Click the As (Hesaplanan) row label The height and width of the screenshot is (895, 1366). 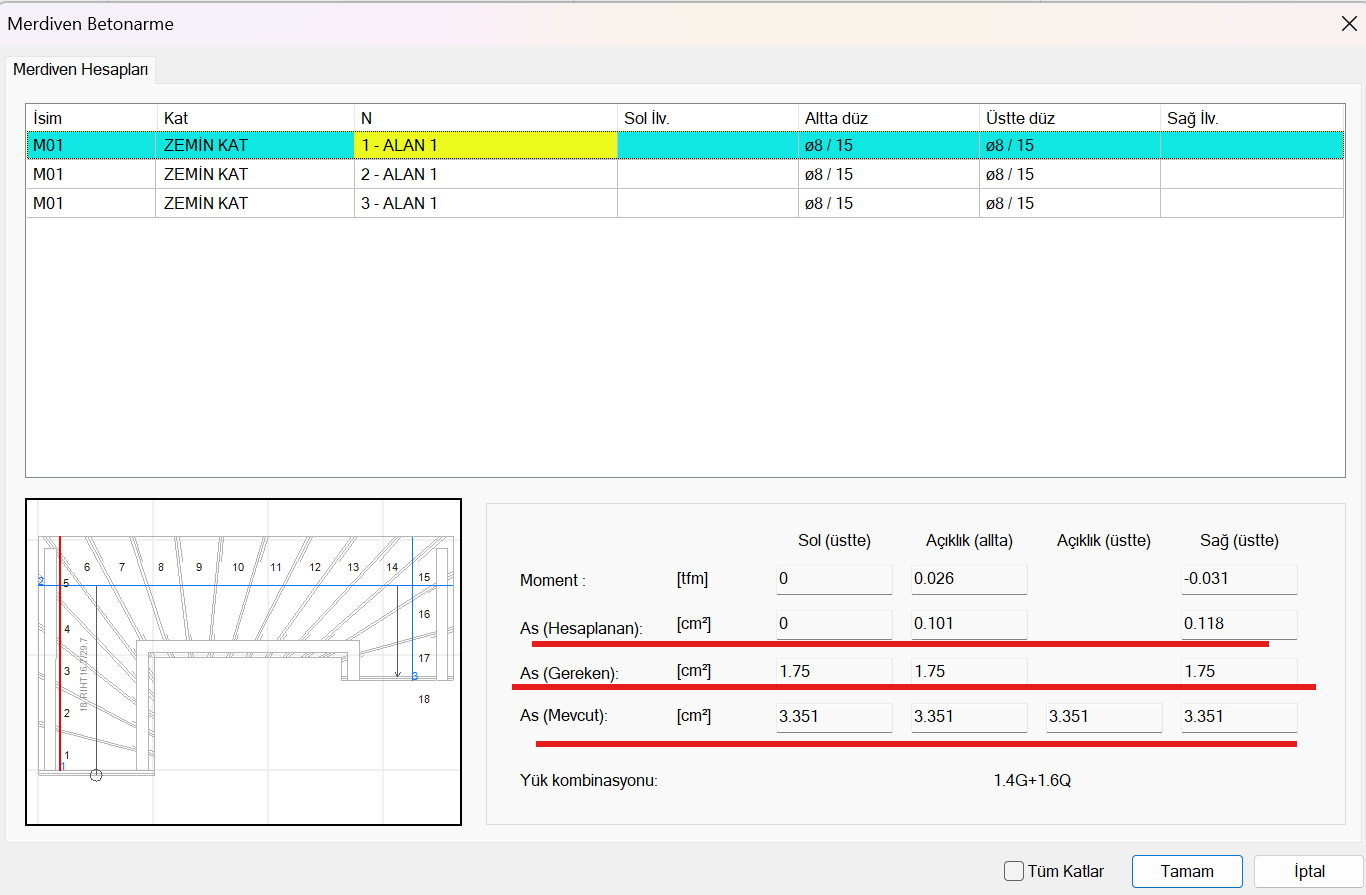[x=581, y=628]
